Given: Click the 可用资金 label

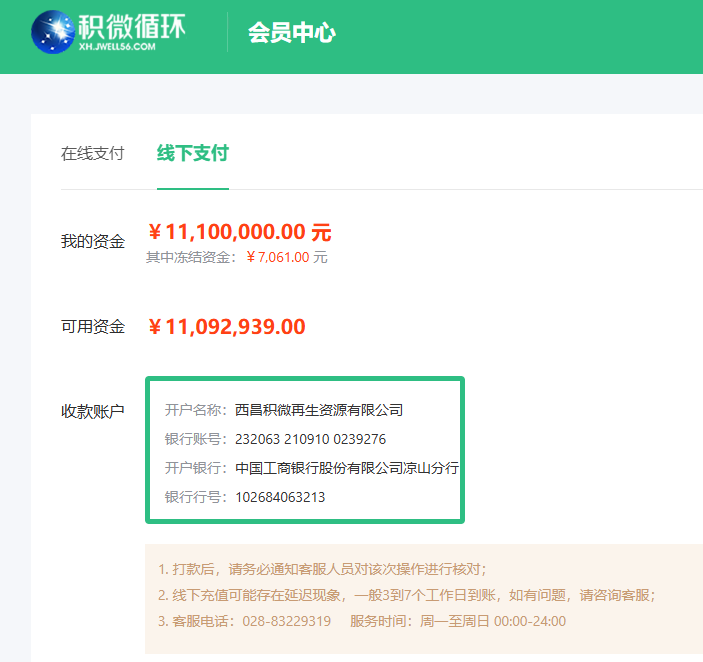Looking at the screenshot, I should pyautogui.click(x=92, y=327).
